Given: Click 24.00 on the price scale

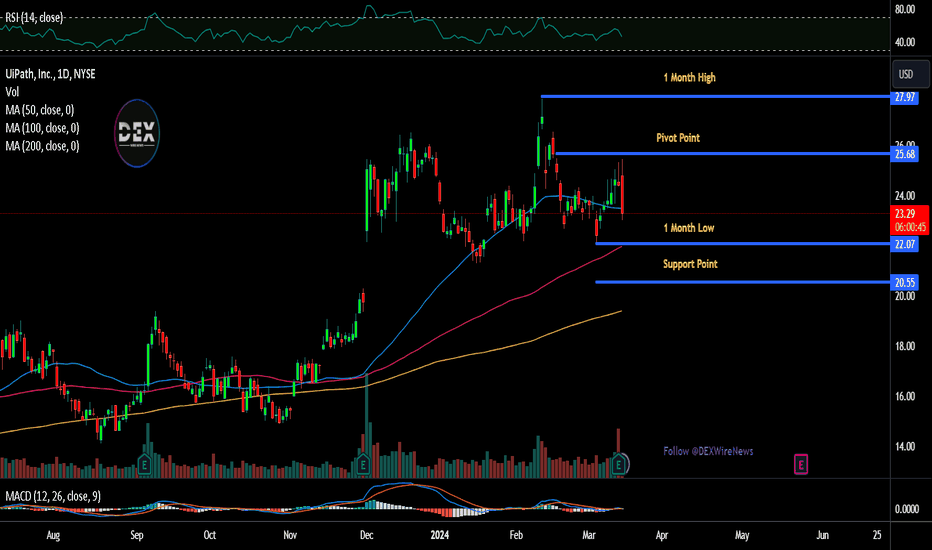Looking at the screenshot, I should pos(905,196).
